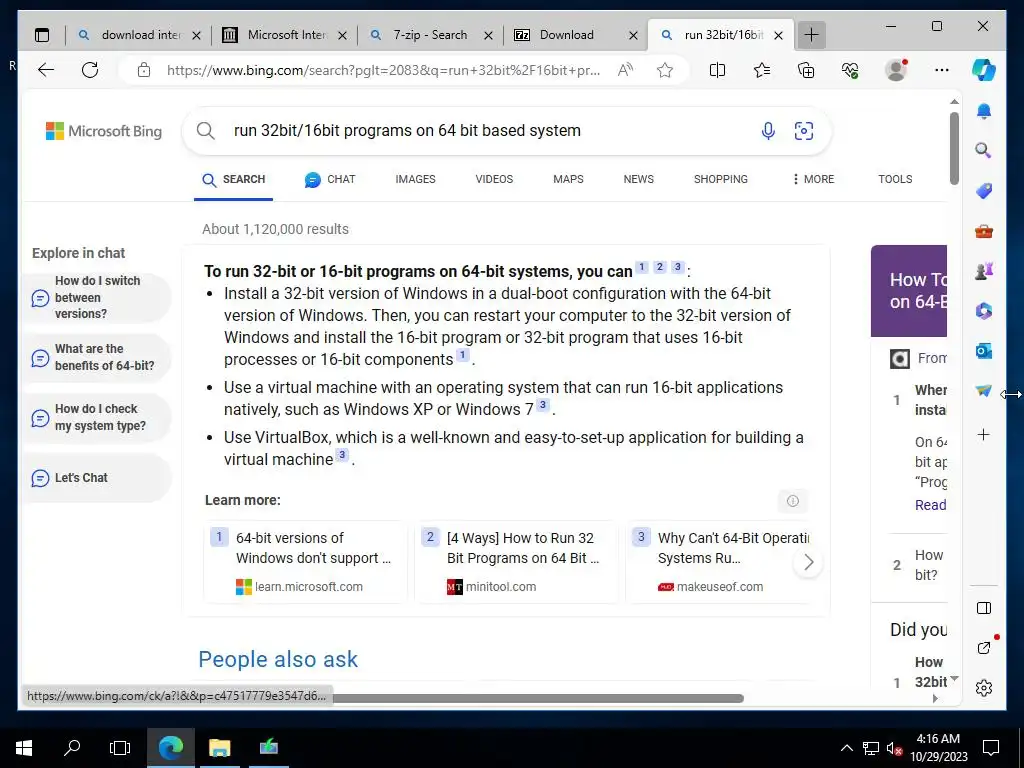View site information lock icon

(144, 70)
